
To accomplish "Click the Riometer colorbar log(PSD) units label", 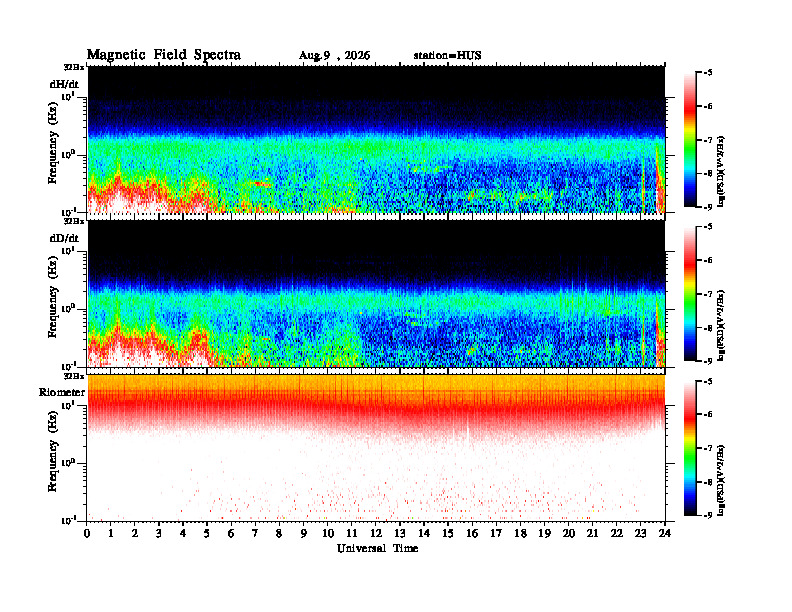I will pyautogui.click(x=721, y=480).
